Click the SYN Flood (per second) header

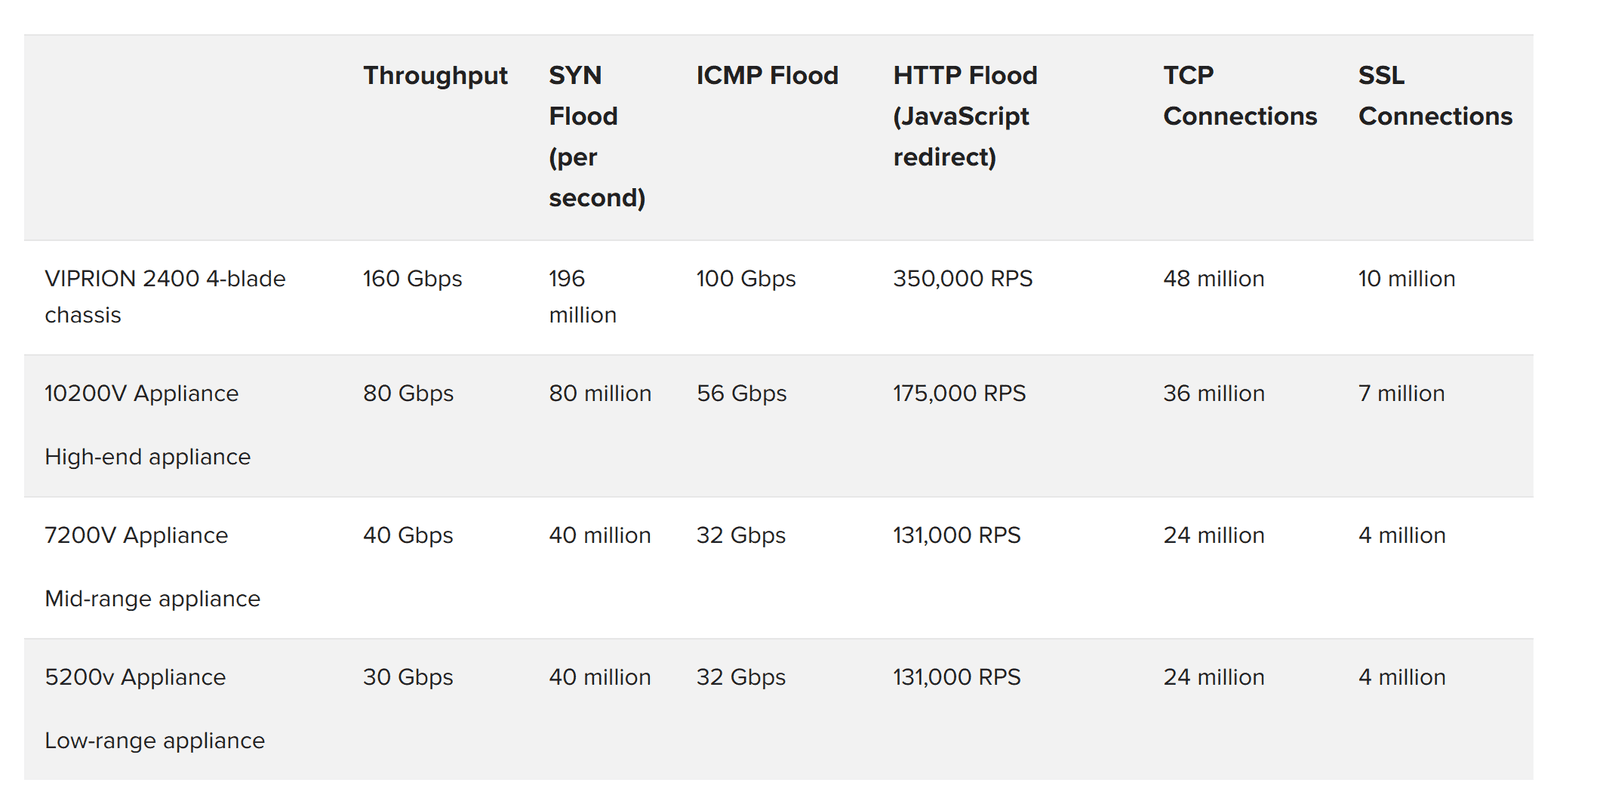pos(596,136)
